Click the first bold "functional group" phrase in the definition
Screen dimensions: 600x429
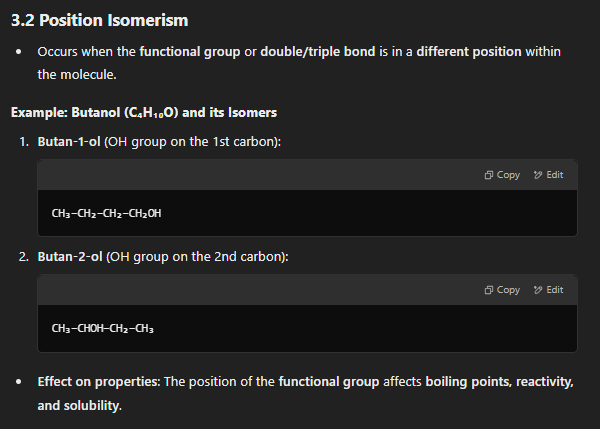coord(190,51)
